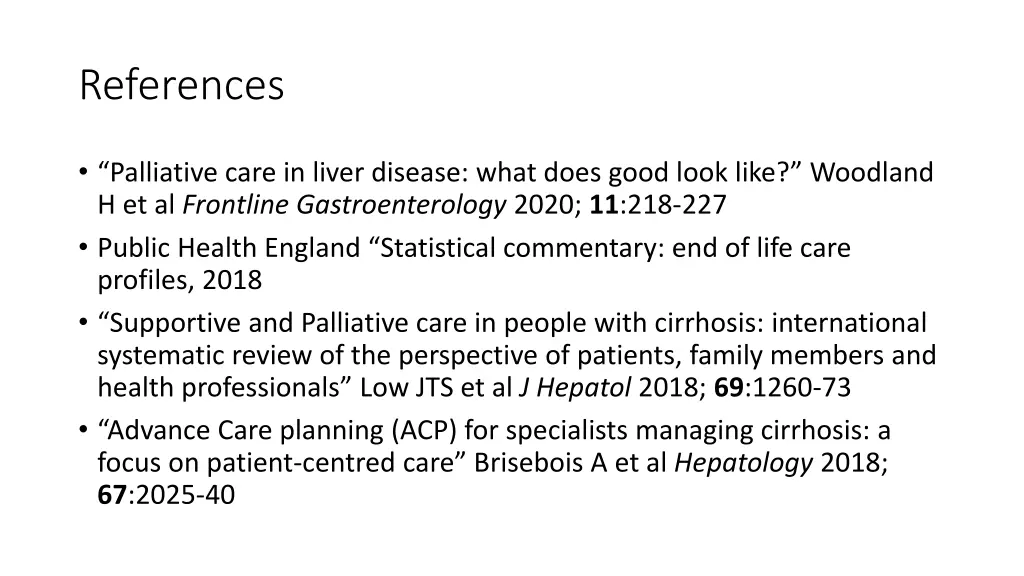Click the first bullet point marker
This screenshot has height=576, width=1024.
83,172
